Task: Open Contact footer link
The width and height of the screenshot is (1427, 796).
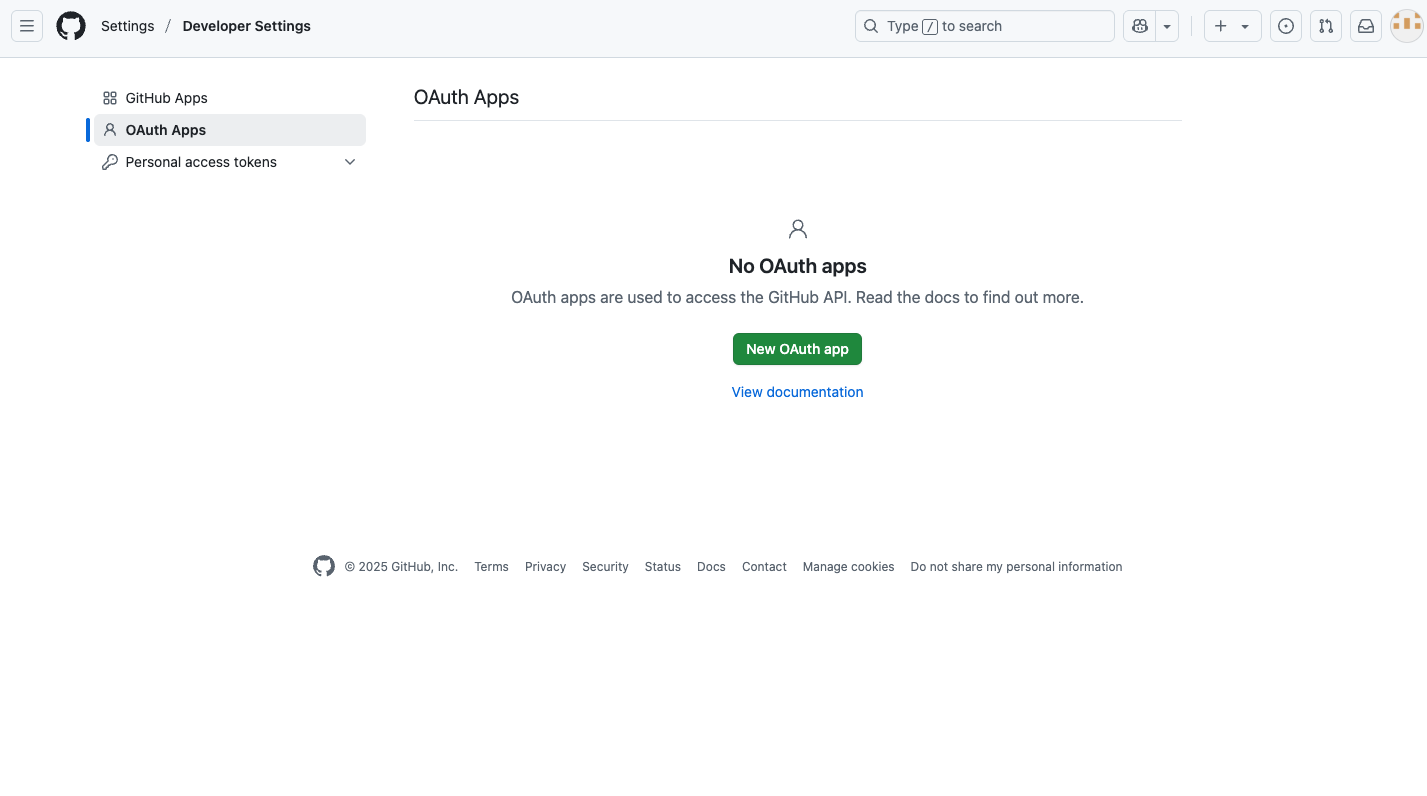Action: pos(764,567)
